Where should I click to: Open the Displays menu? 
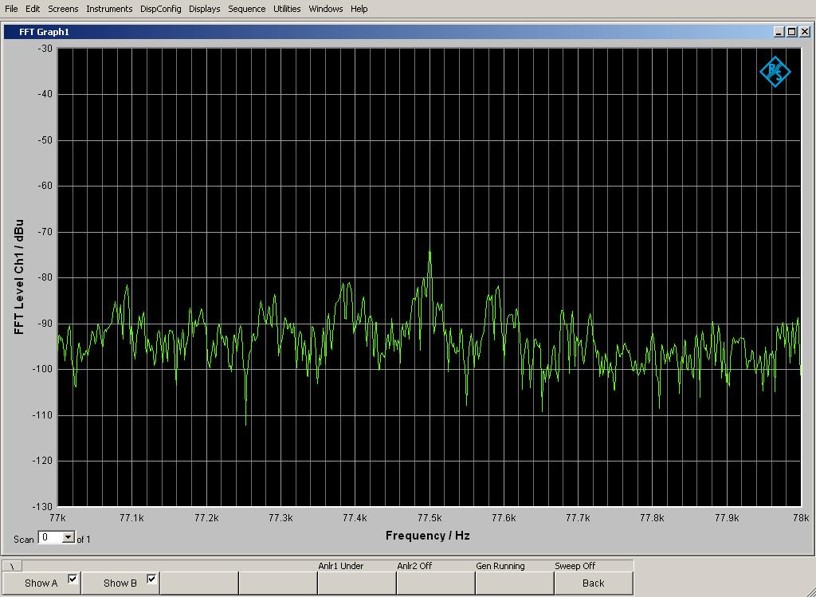tap(205, 9)
